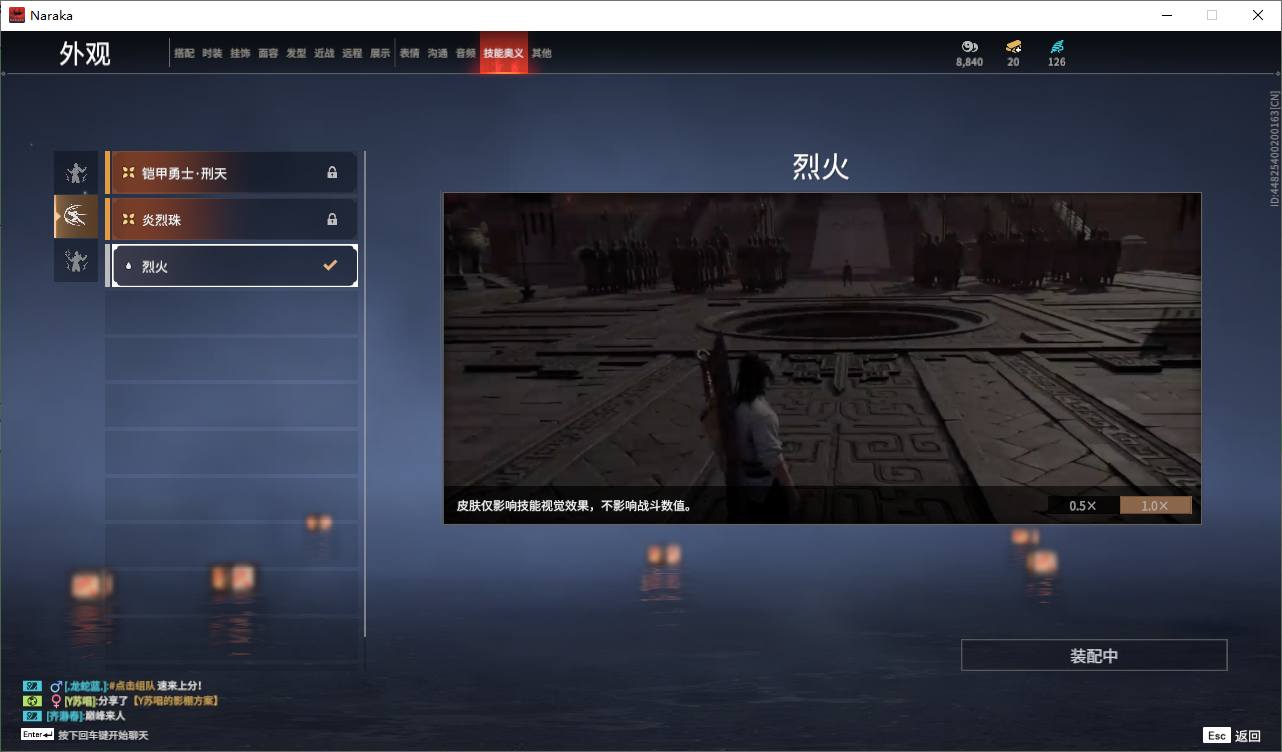Open the 表情 tab
Viewport: 1282px width, 752px height.
click(410, 53)
